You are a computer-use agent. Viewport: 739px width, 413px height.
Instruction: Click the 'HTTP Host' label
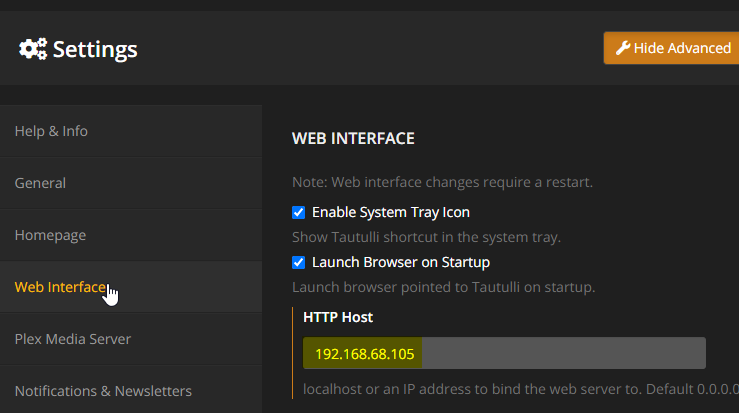point(338,317)
